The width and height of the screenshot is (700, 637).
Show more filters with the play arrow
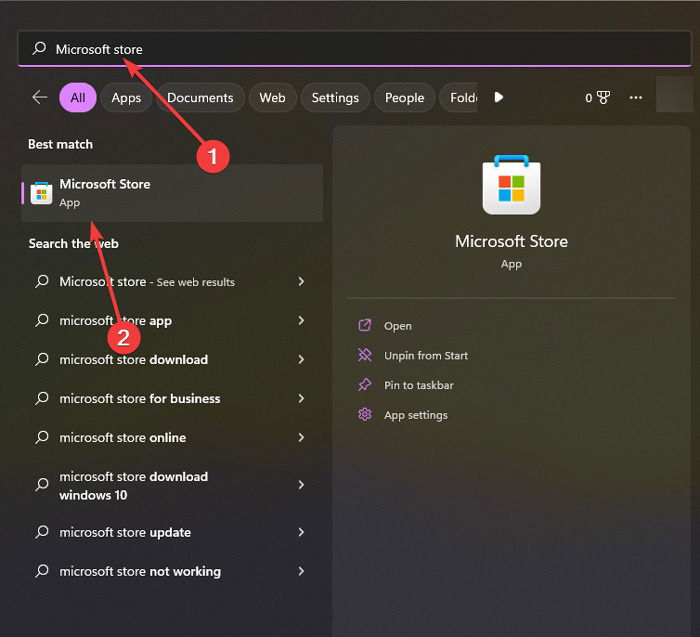point(499,97)
